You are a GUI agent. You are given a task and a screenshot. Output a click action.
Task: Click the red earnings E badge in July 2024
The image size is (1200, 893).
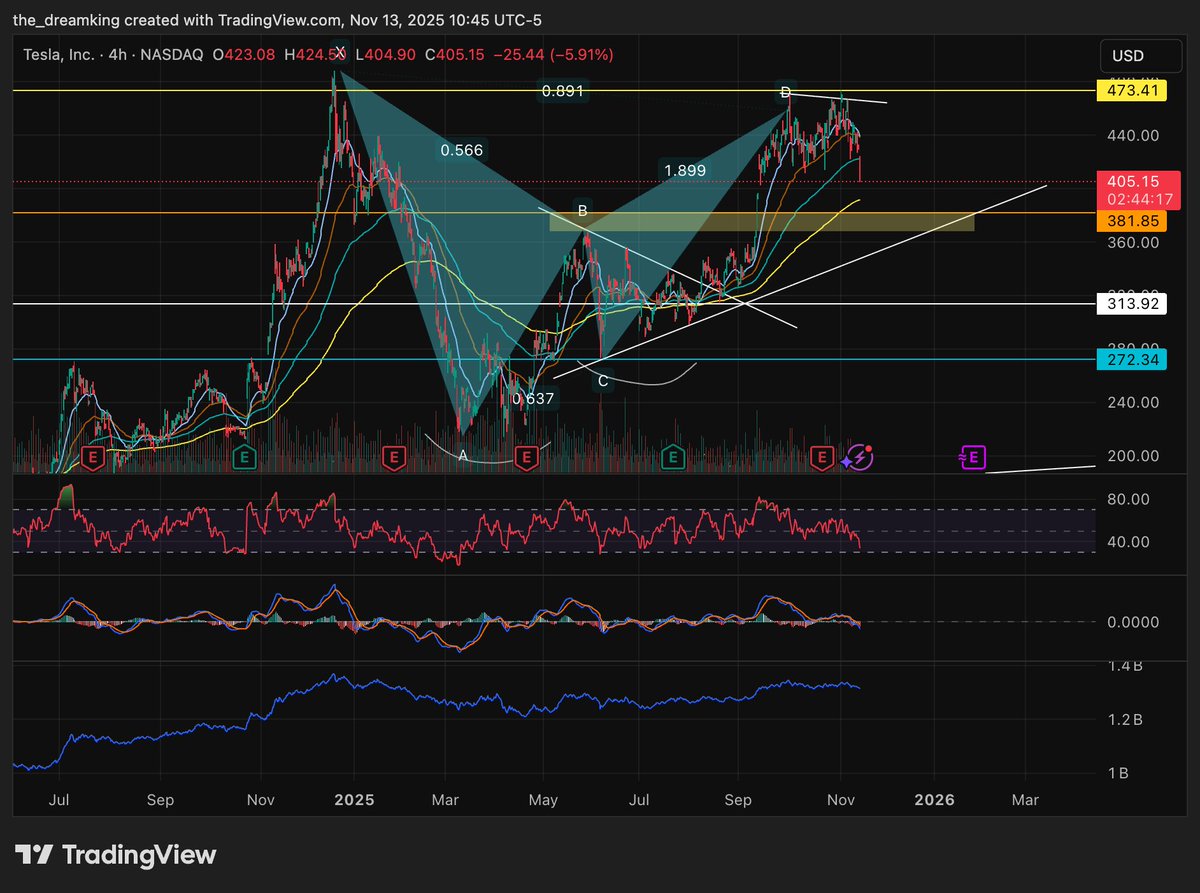tap(92, 457)
